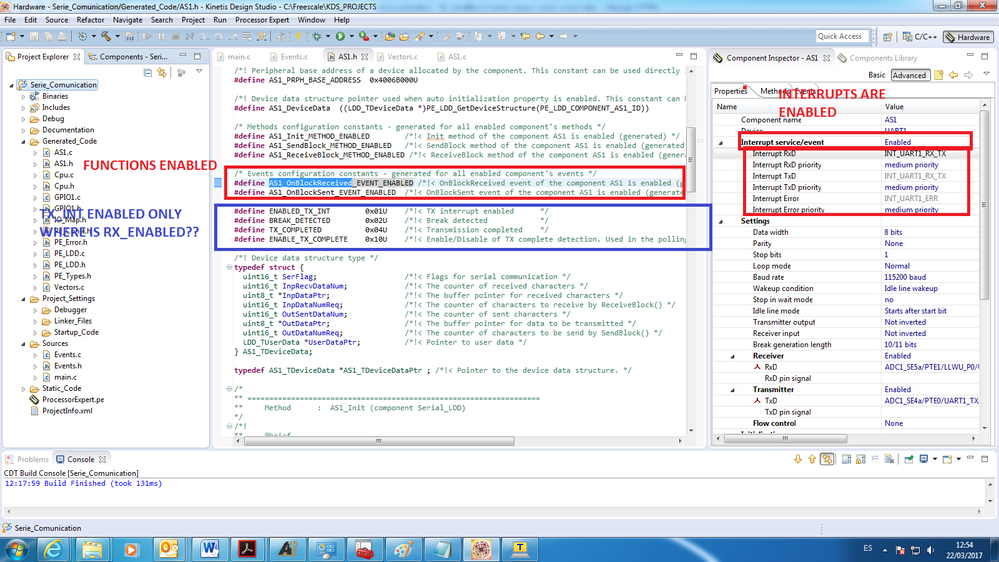This screenshot has width=999, height=562.
Task: Click the yellow note icon in Component Inspector
Action: (x=938, y=75)
